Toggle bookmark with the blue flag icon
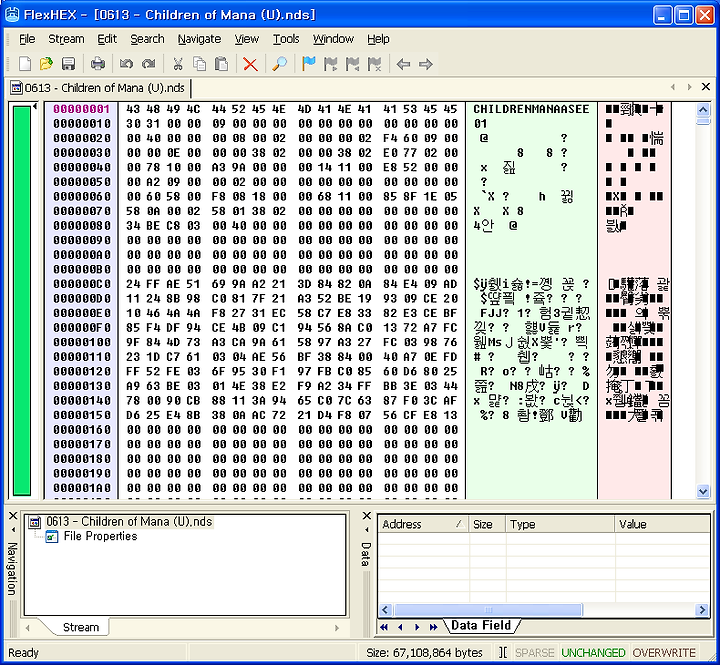Viewport: 720px width, 665px height. (x=309, y=64)
